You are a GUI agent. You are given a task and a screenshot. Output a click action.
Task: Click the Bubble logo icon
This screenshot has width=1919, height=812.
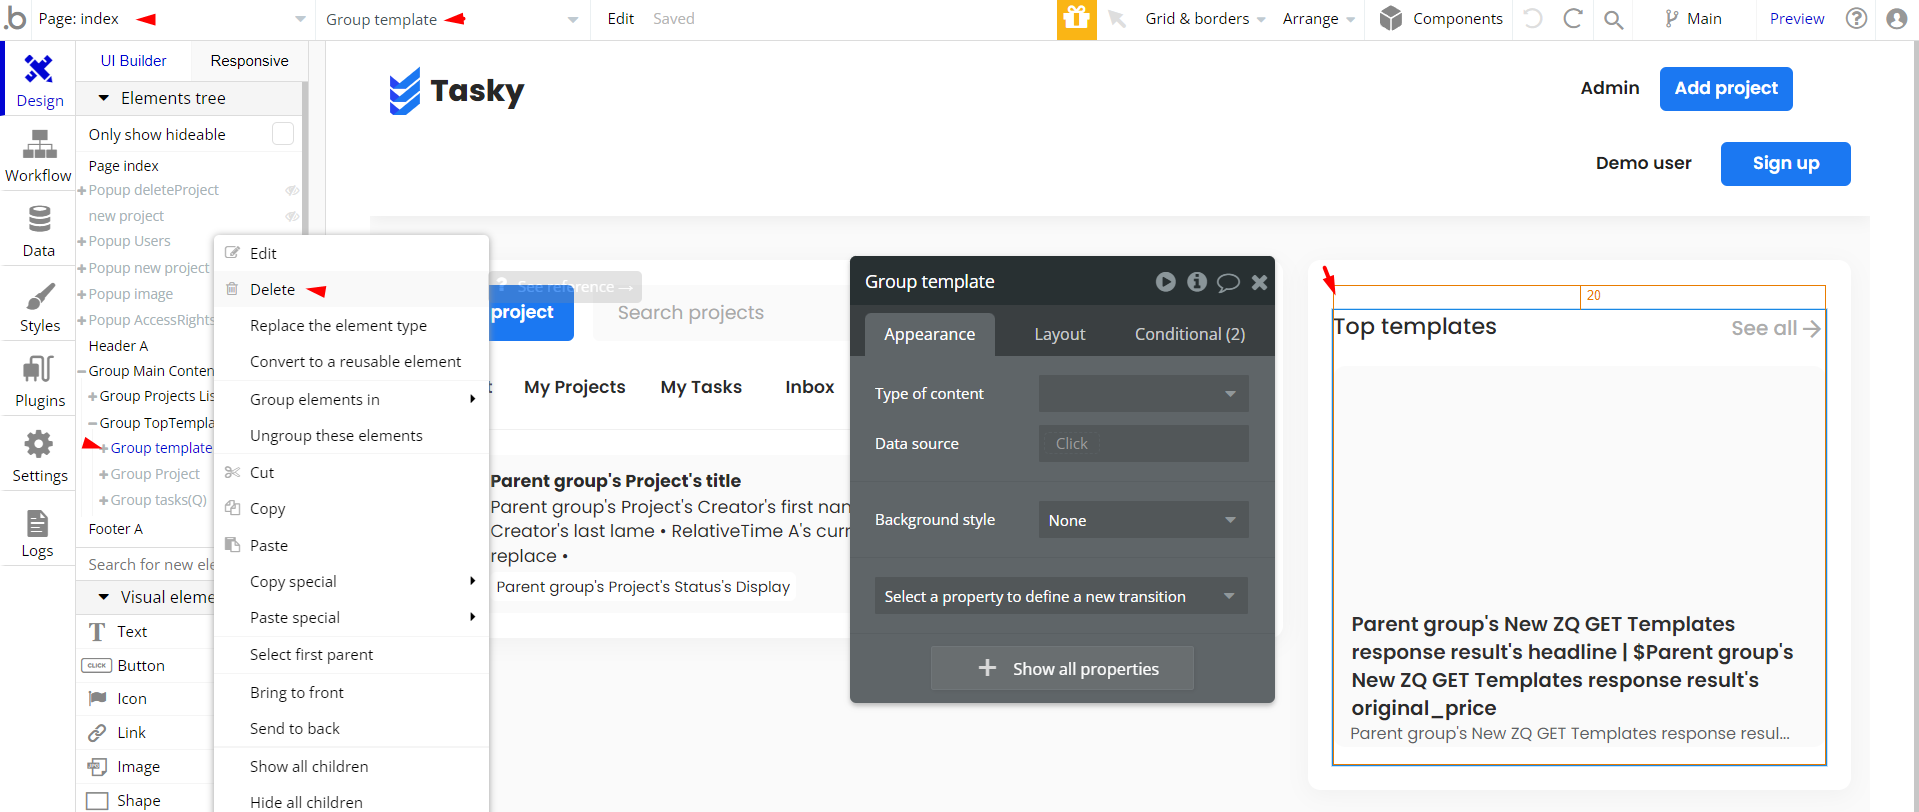point(15,18)
